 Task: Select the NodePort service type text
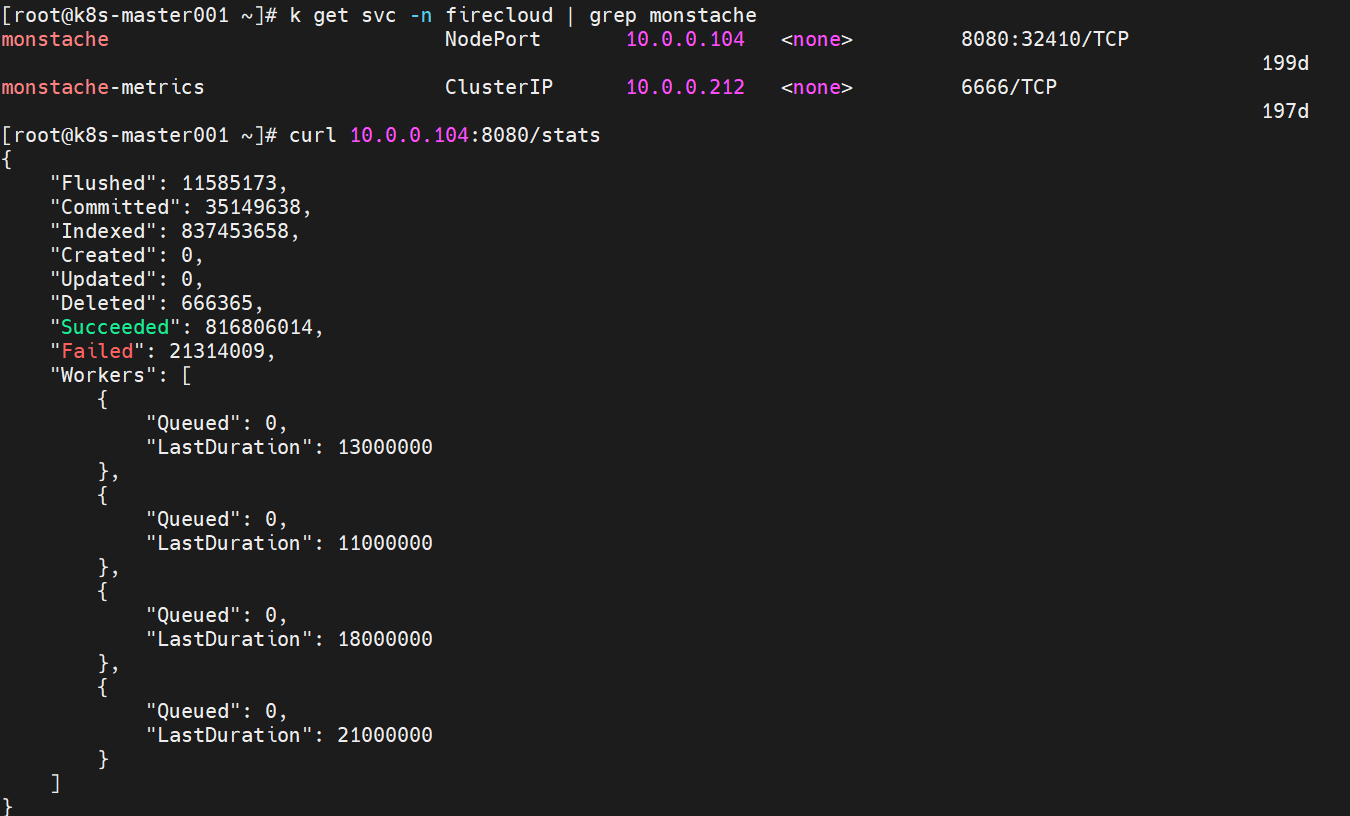[492, 39]
